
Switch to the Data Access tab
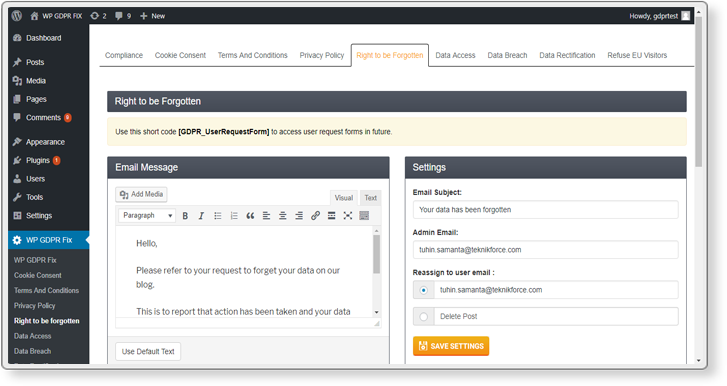(x=455, y=55)
